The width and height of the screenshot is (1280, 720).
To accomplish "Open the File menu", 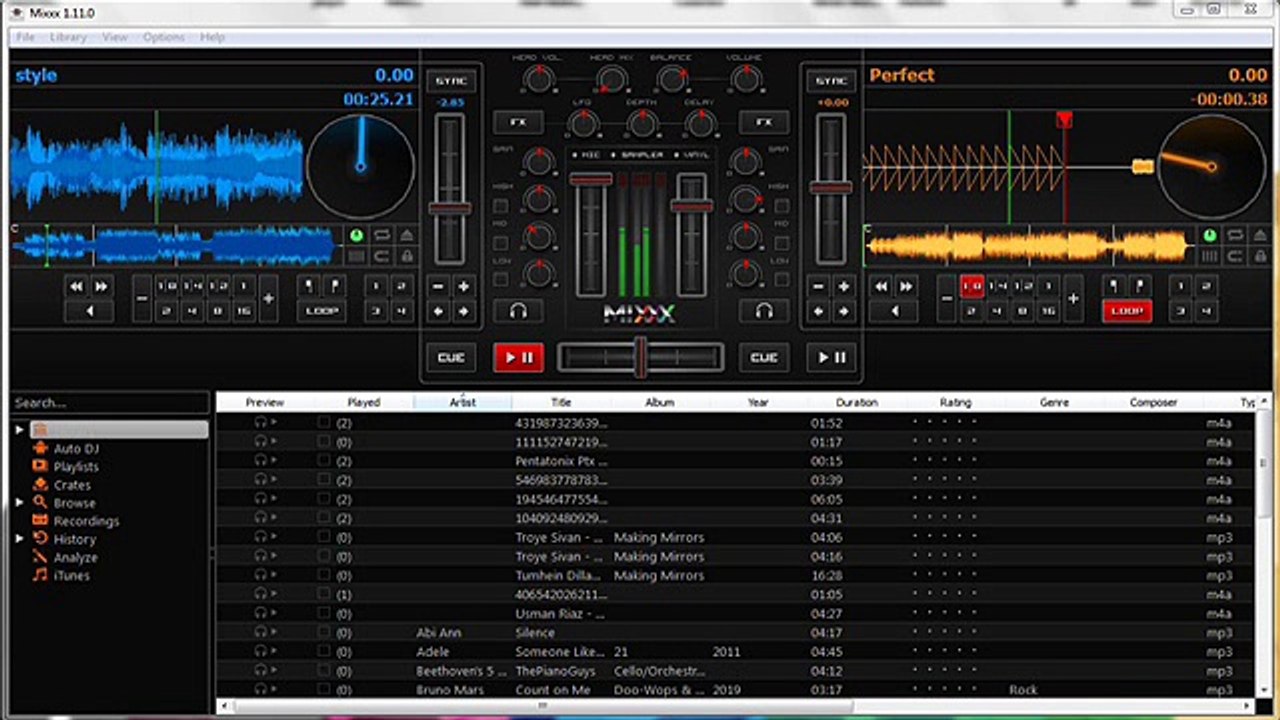I will pyautogui.click(x=25, y=37).
